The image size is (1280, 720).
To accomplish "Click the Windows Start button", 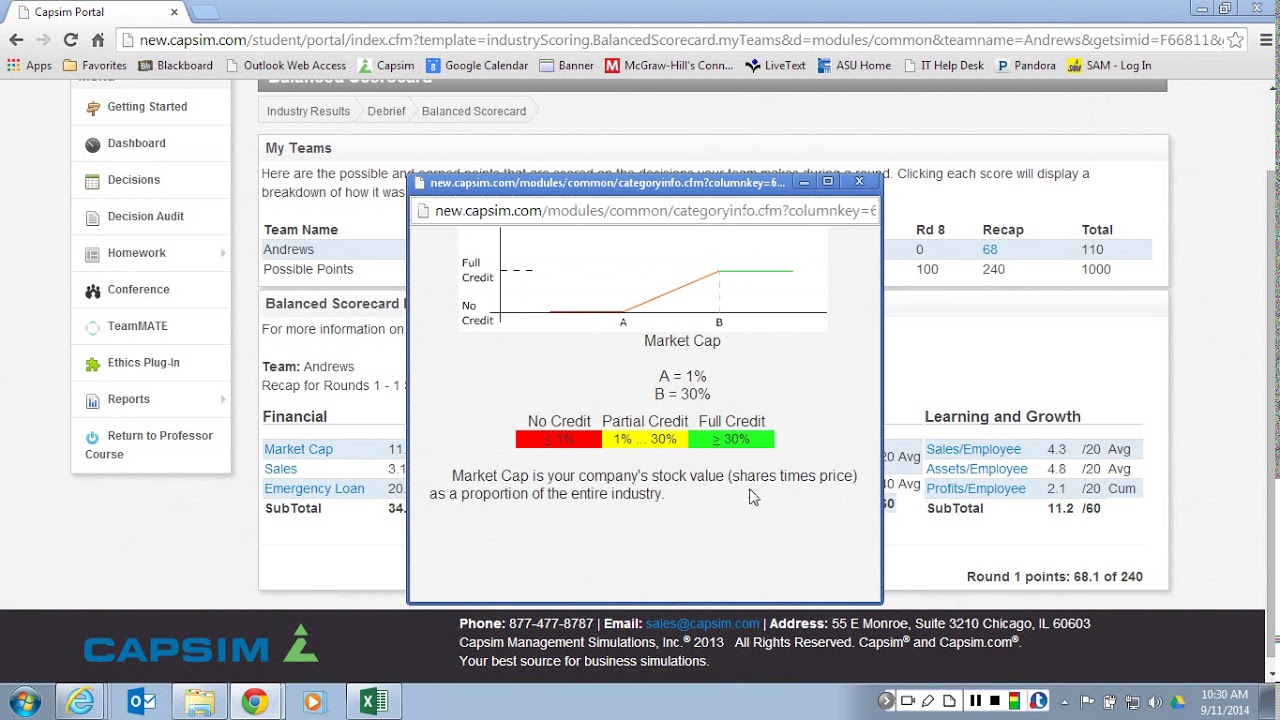I will [x=24, y=702].
